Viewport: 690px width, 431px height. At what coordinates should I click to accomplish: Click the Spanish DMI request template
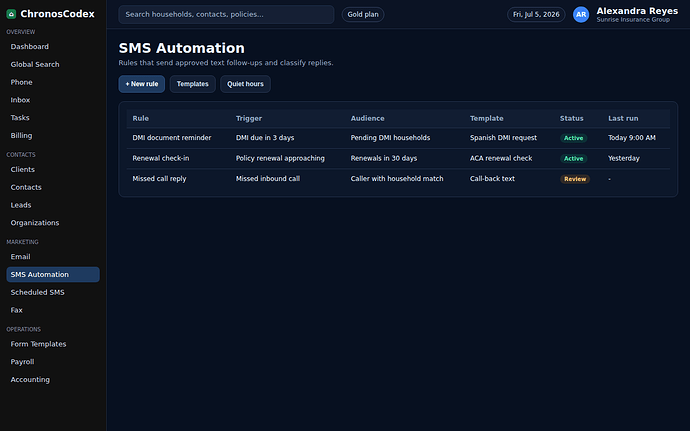pos(503,138)
